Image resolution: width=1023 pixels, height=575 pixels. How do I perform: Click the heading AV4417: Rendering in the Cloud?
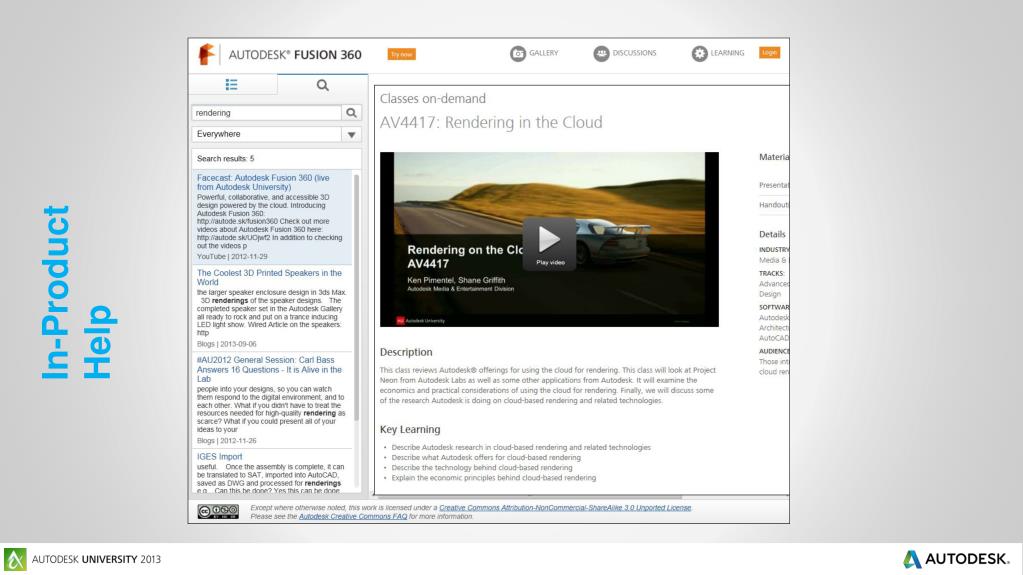491,123
